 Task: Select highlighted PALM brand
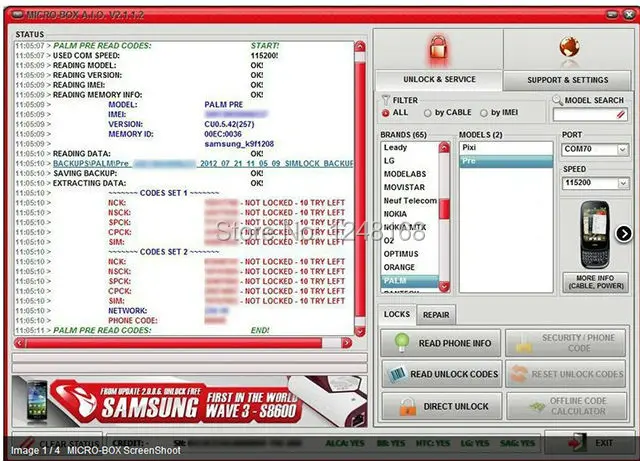(410, 281)
